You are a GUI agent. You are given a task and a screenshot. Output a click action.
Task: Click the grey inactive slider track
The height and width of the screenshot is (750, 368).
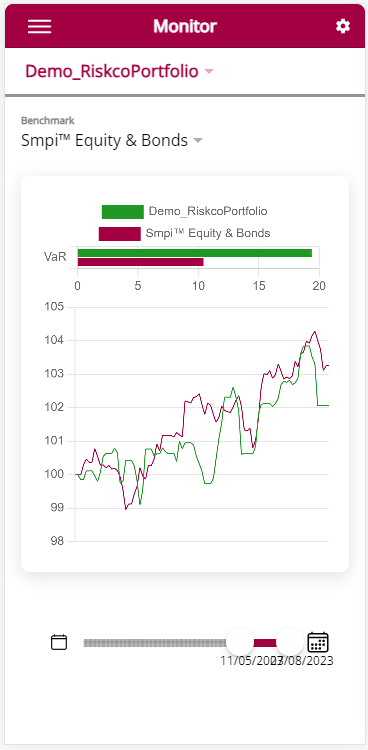coord(155,643)
